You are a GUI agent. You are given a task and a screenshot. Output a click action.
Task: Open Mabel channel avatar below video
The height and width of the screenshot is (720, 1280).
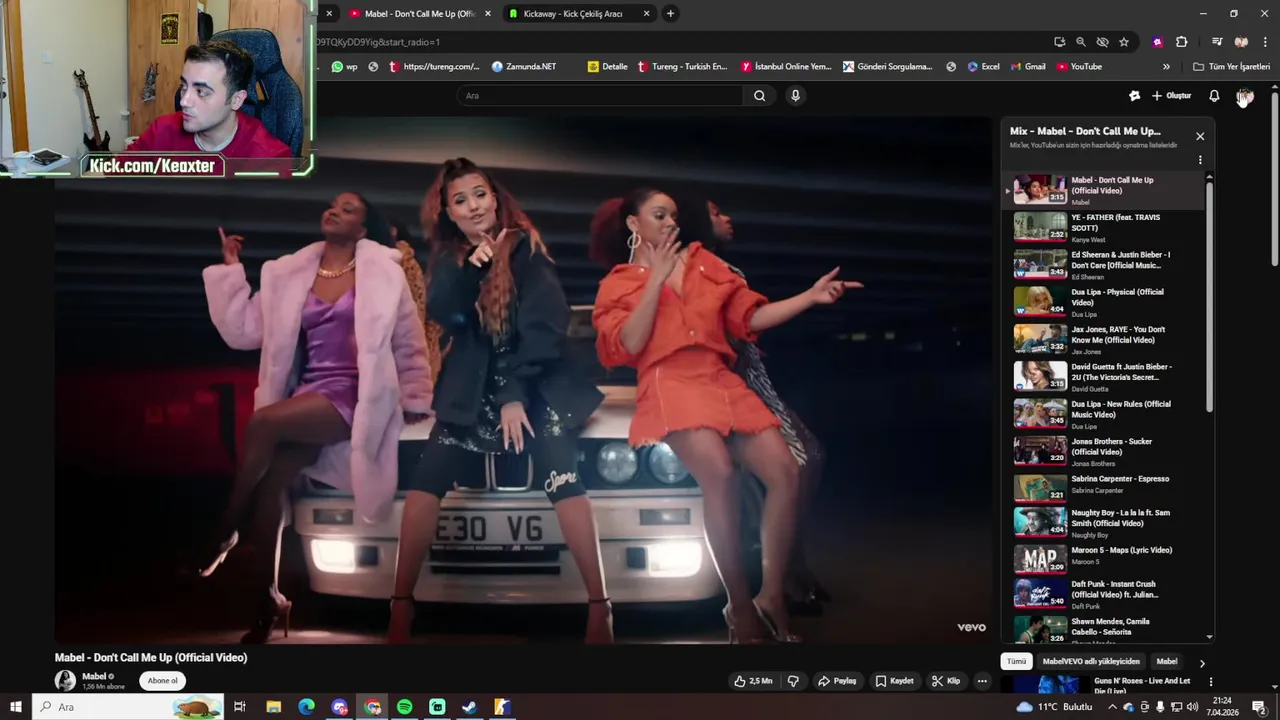65,681
